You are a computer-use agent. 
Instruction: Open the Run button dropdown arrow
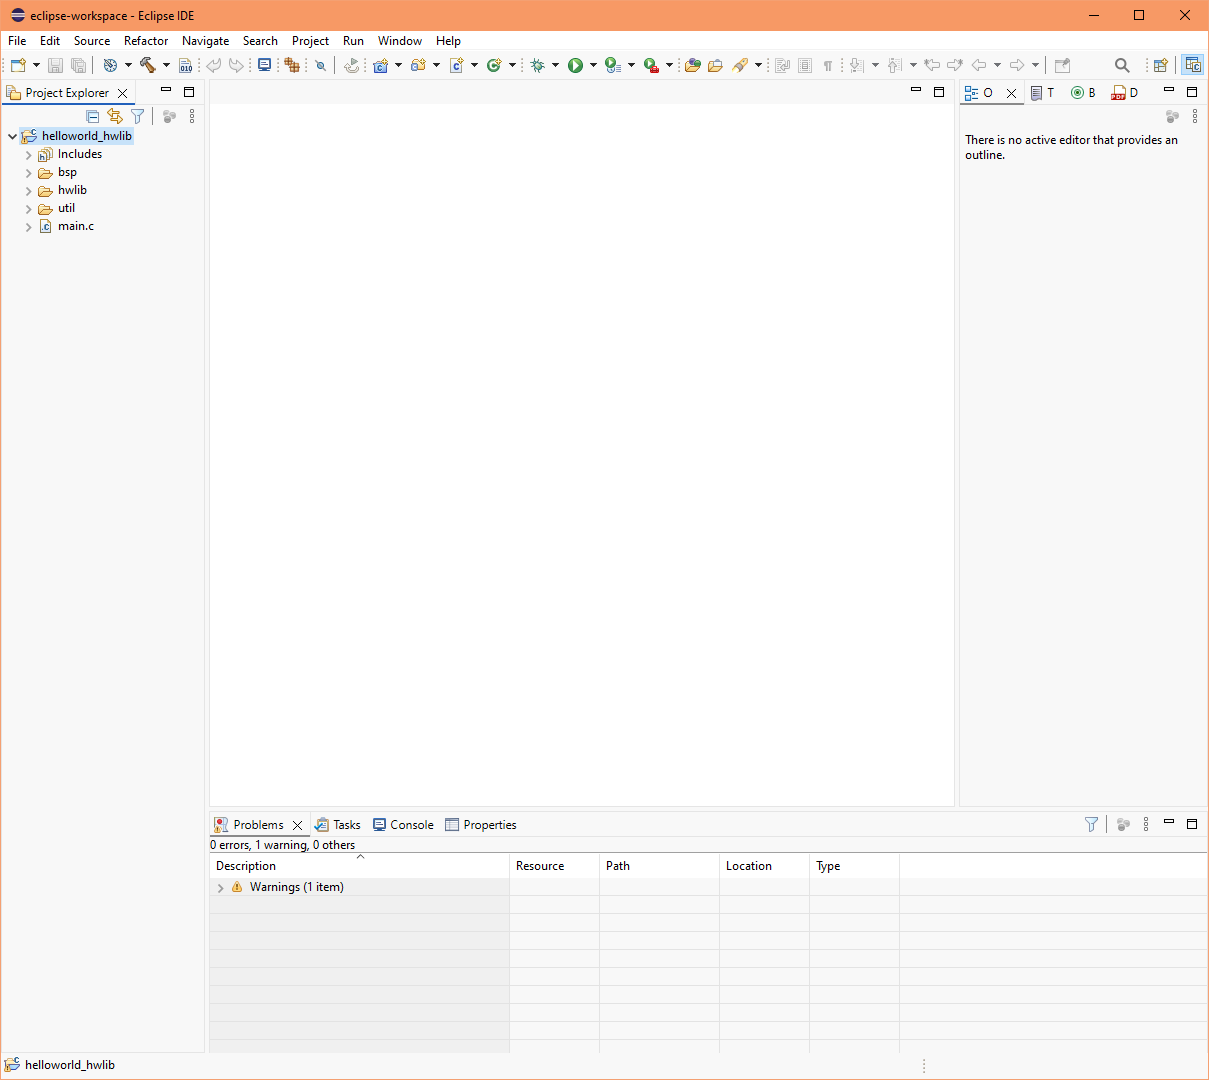593,66
